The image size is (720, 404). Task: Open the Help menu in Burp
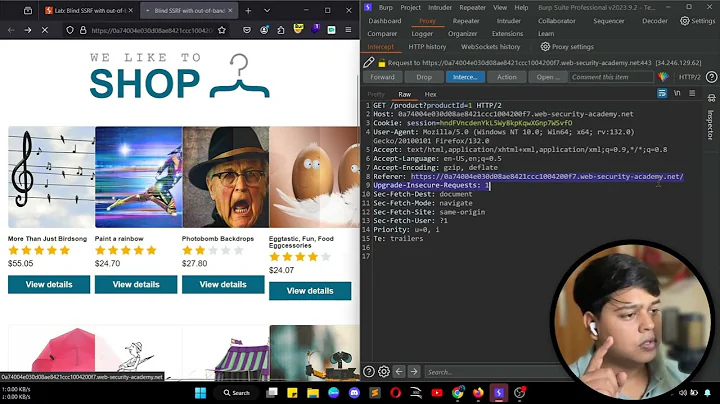click(521, 7)
